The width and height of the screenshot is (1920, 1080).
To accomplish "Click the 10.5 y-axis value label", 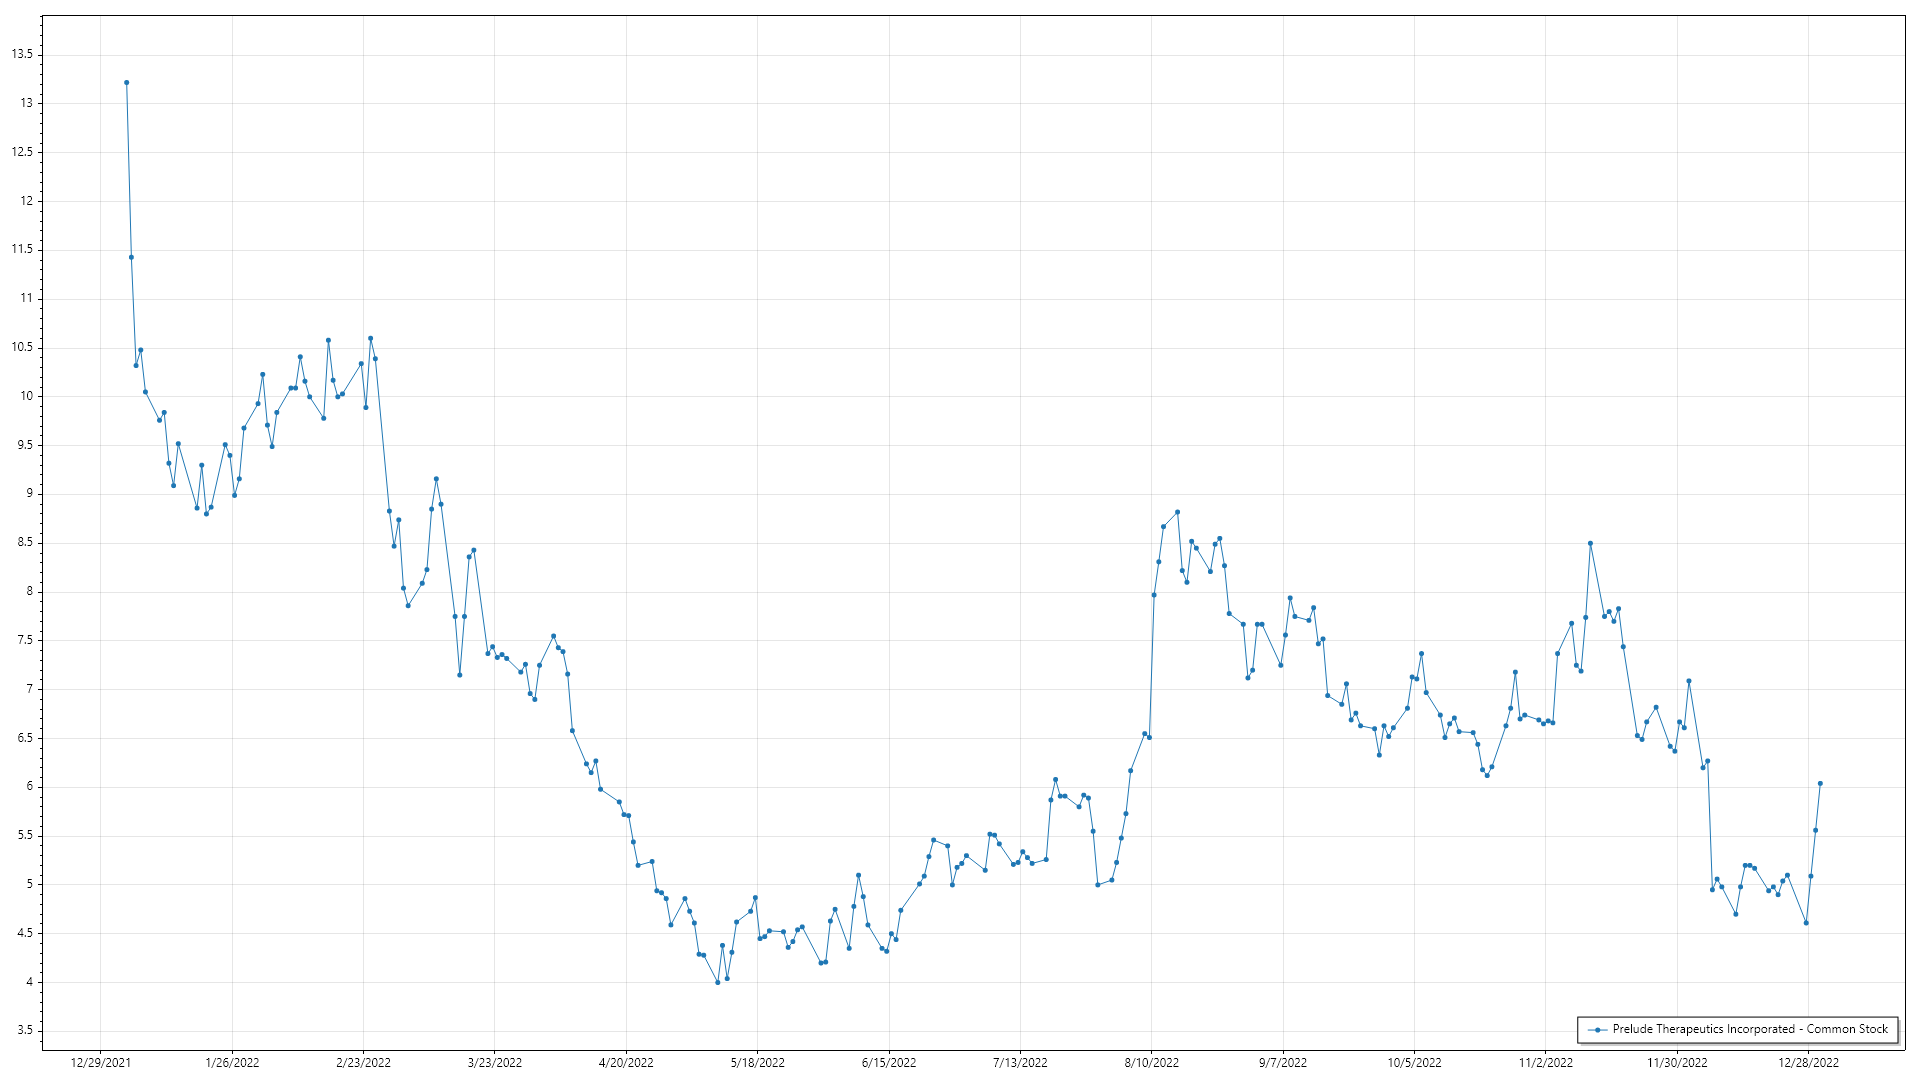I will (x=22, y=348).
